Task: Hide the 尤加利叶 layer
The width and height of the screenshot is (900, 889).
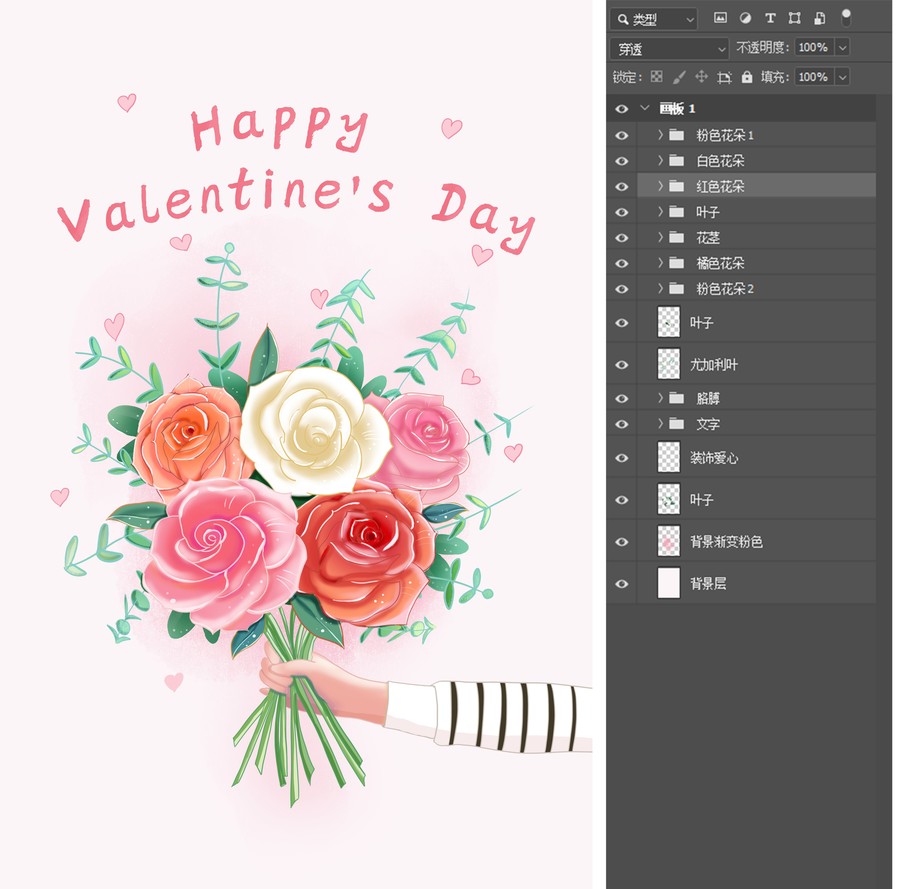Action: (x=622, y=365)
